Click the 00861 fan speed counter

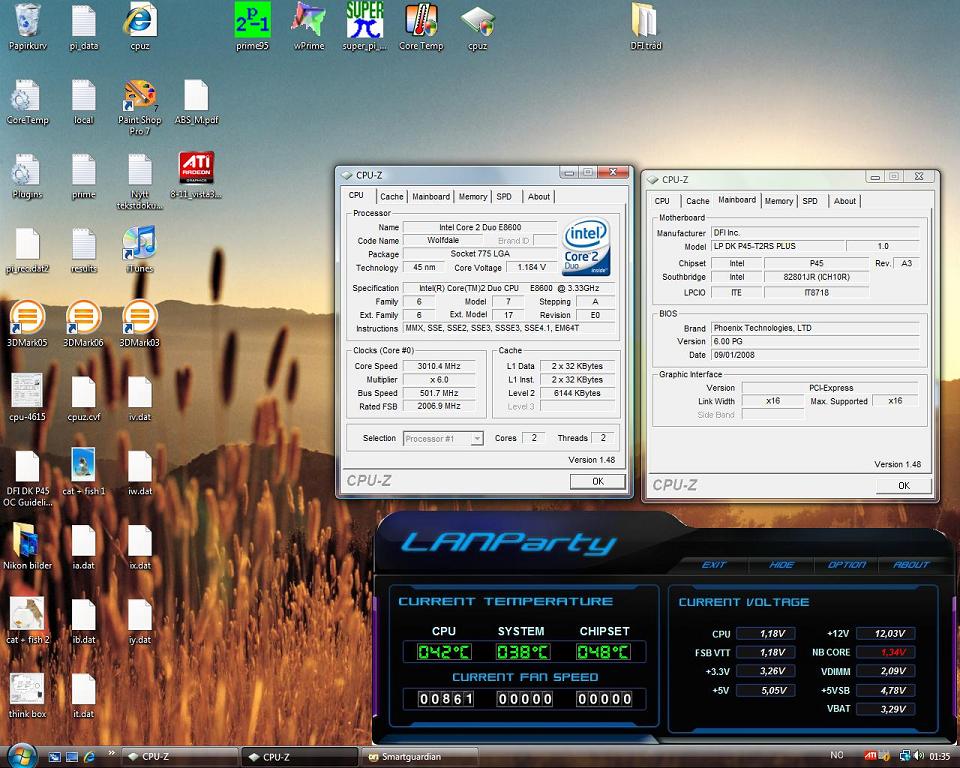coord(446,699)
